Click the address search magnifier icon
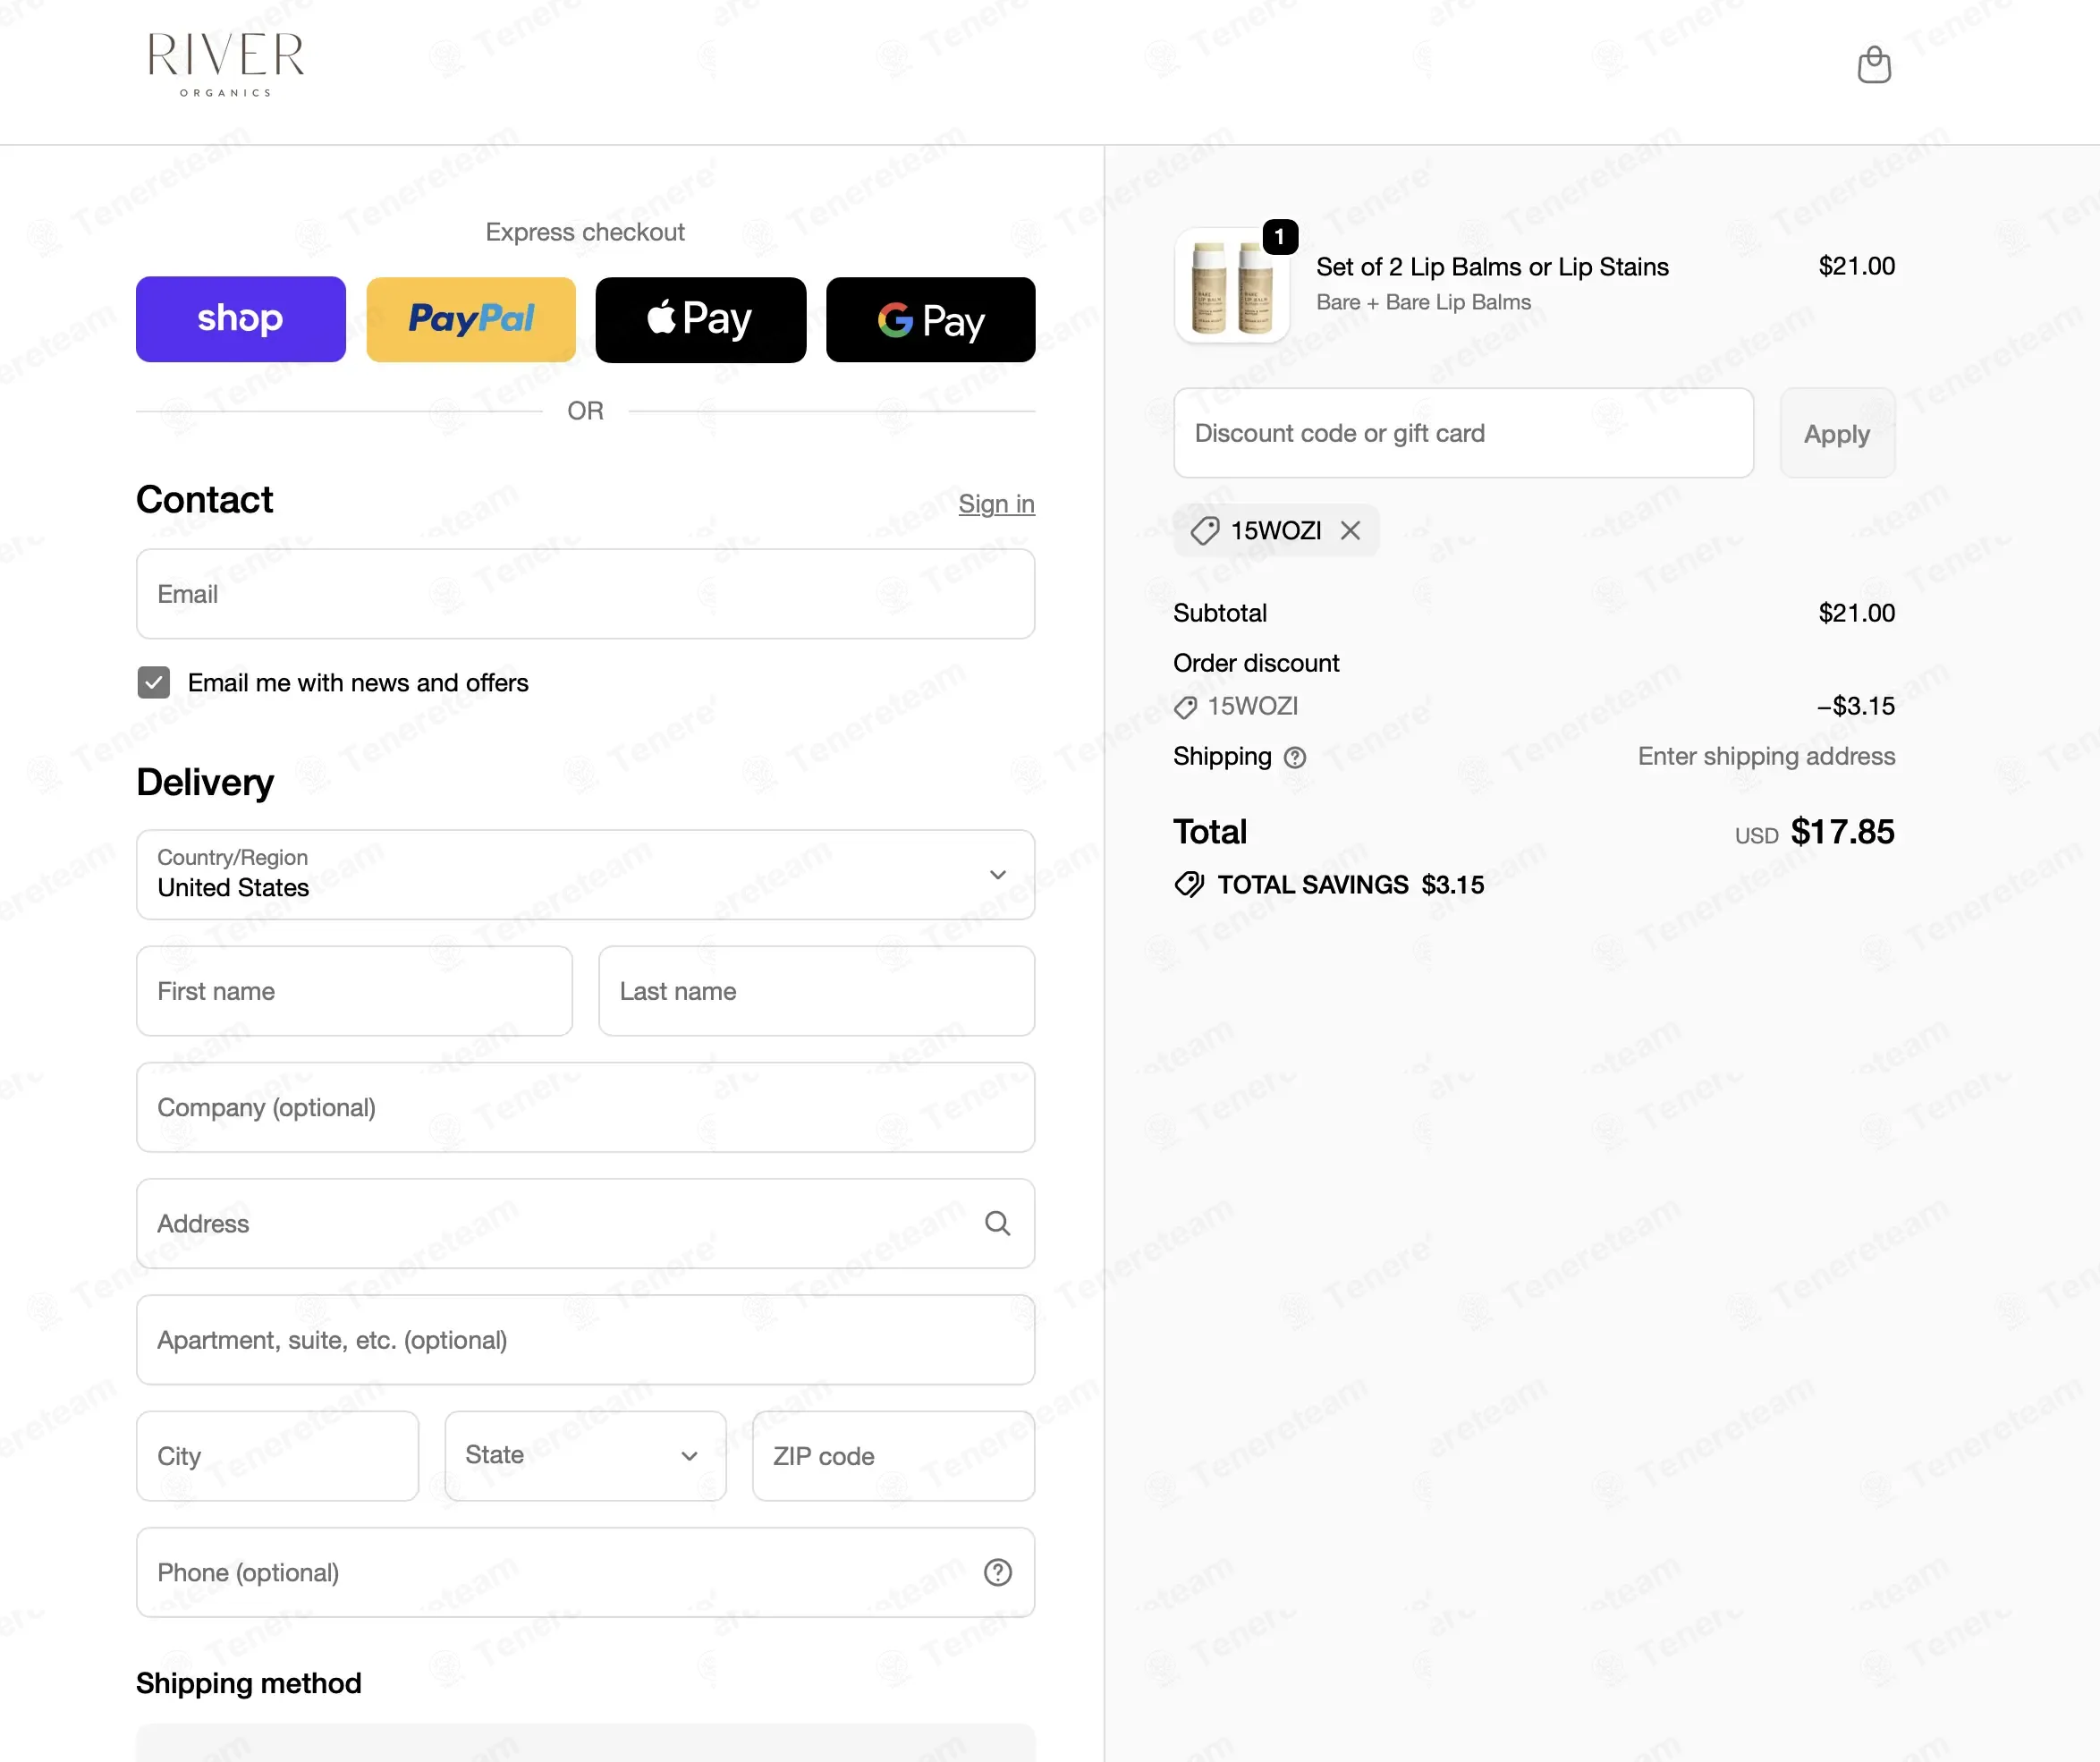 [997, 1223]
